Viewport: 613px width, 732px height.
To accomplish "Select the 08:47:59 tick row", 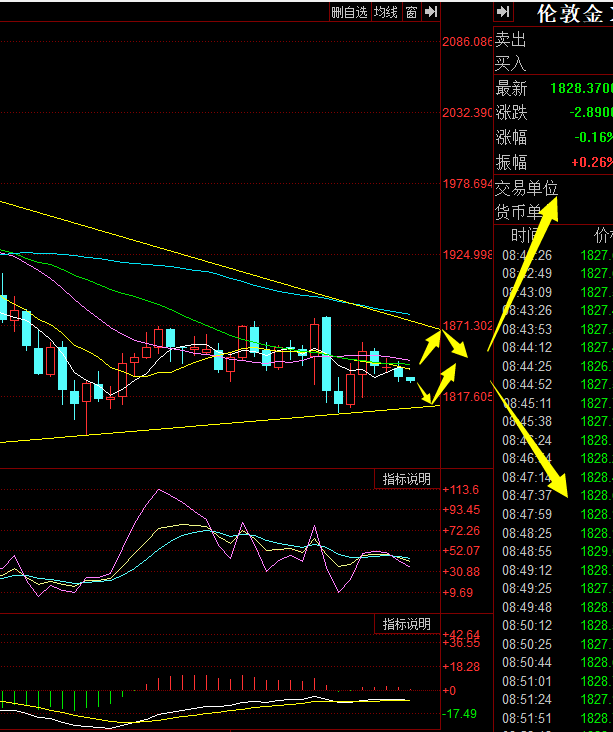I will pos(553,514).
